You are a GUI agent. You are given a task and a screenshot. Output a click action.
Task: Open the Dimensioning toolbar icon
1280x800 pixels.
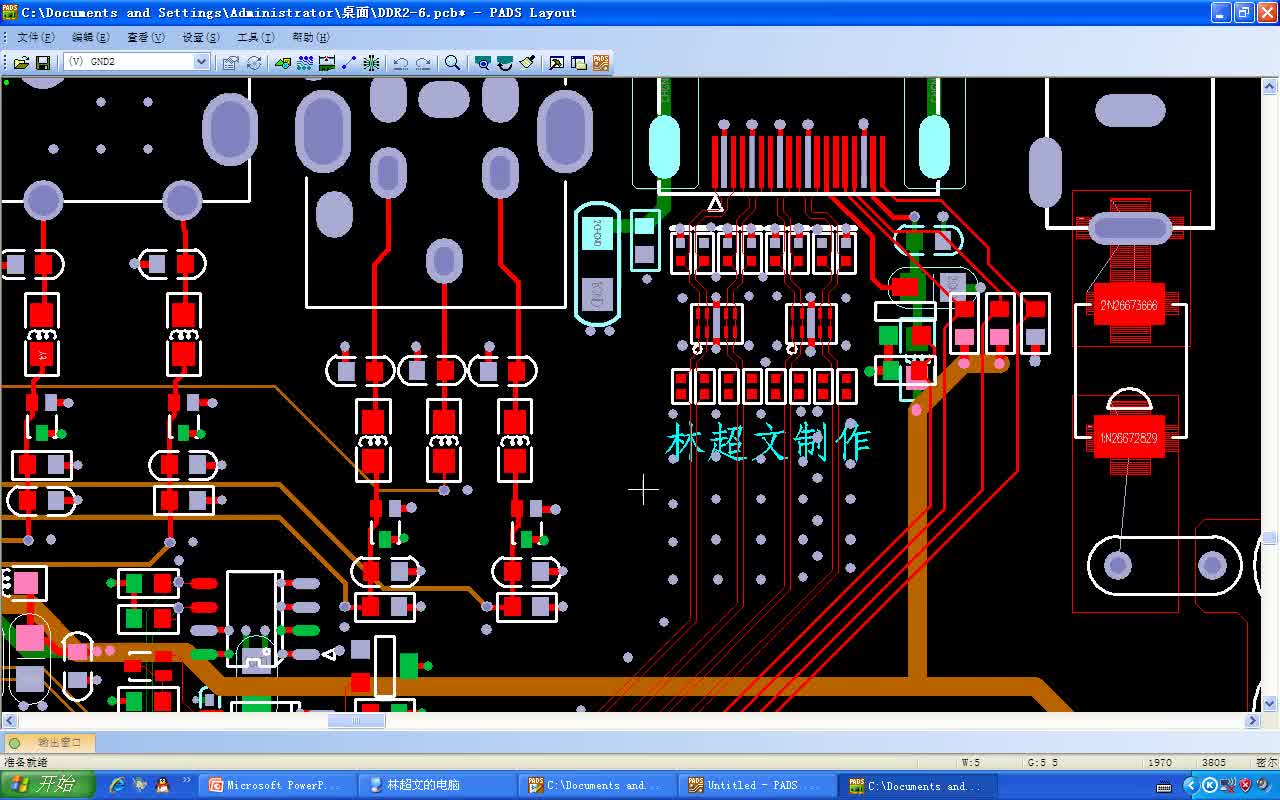[x=327, y=62]
